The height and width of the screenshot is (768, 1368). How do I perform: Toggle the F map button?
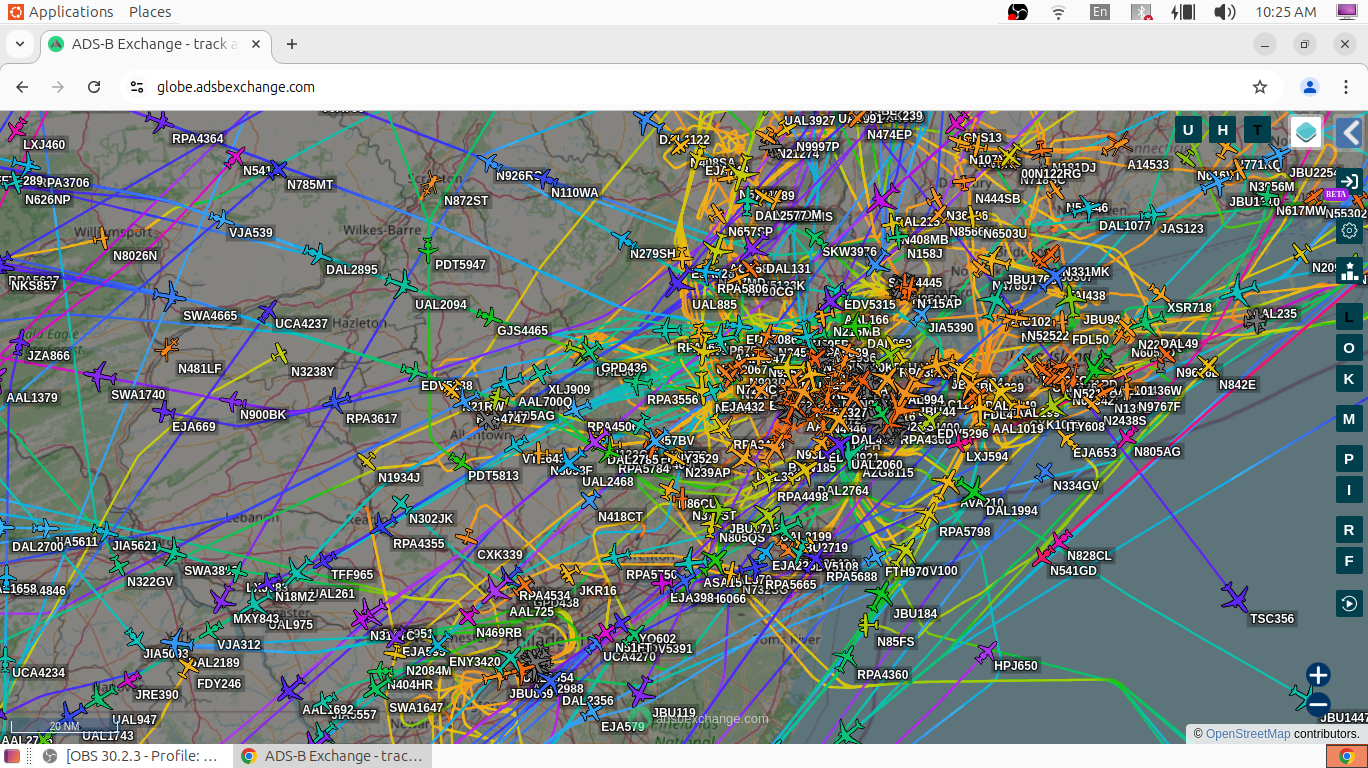tap(1349, 560)
